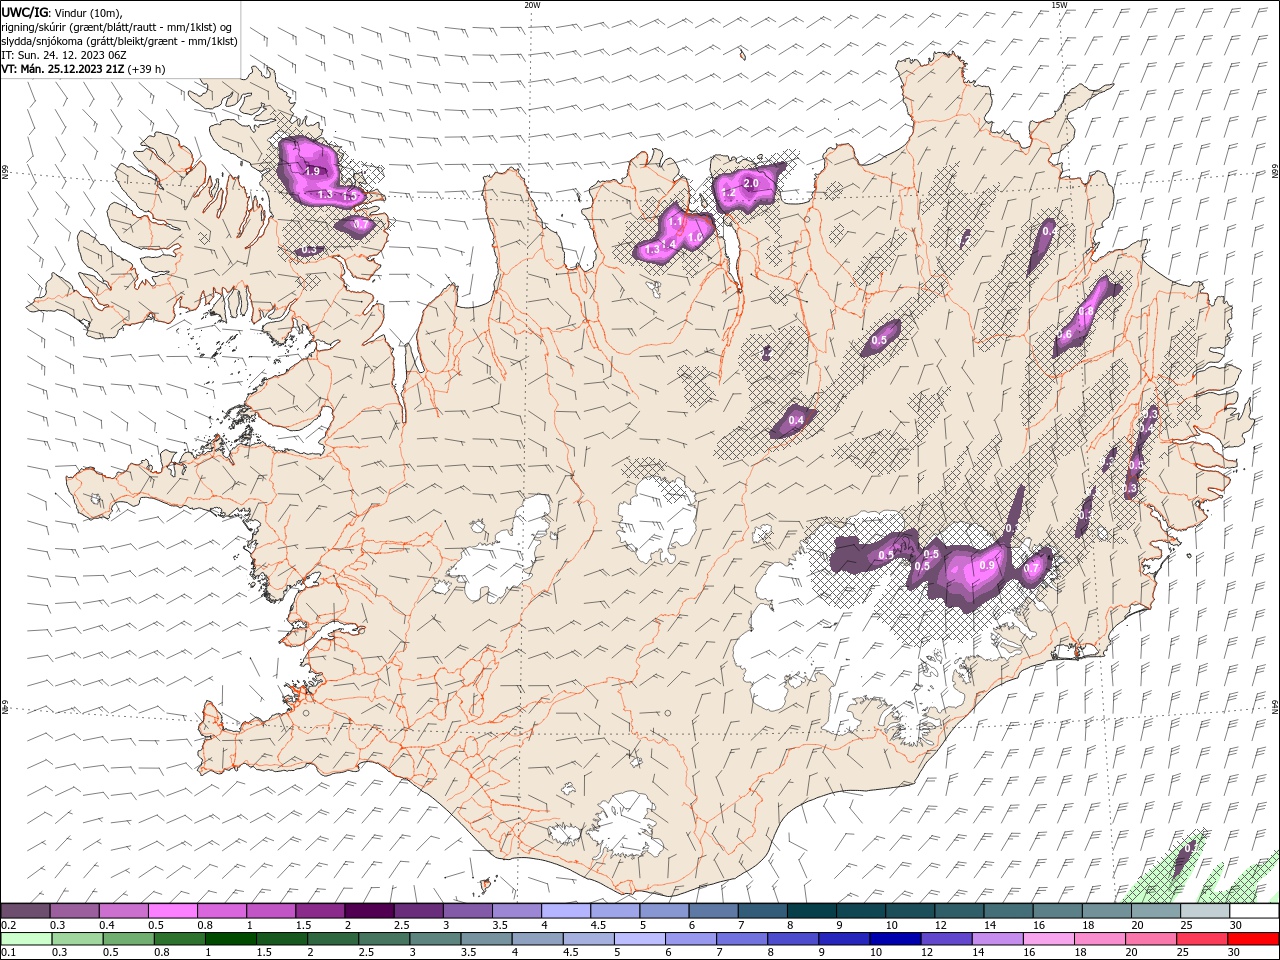This screenshot has height=960, width=1280.
Task: Select the upper legend swatch labeled 6
Action: coord(712,911)
